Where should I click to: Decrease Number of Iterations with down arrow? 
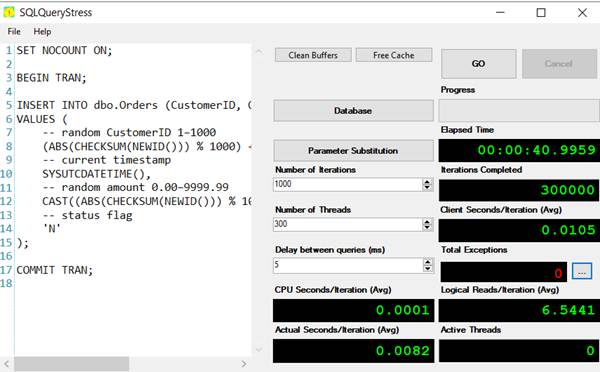point(427,187)
